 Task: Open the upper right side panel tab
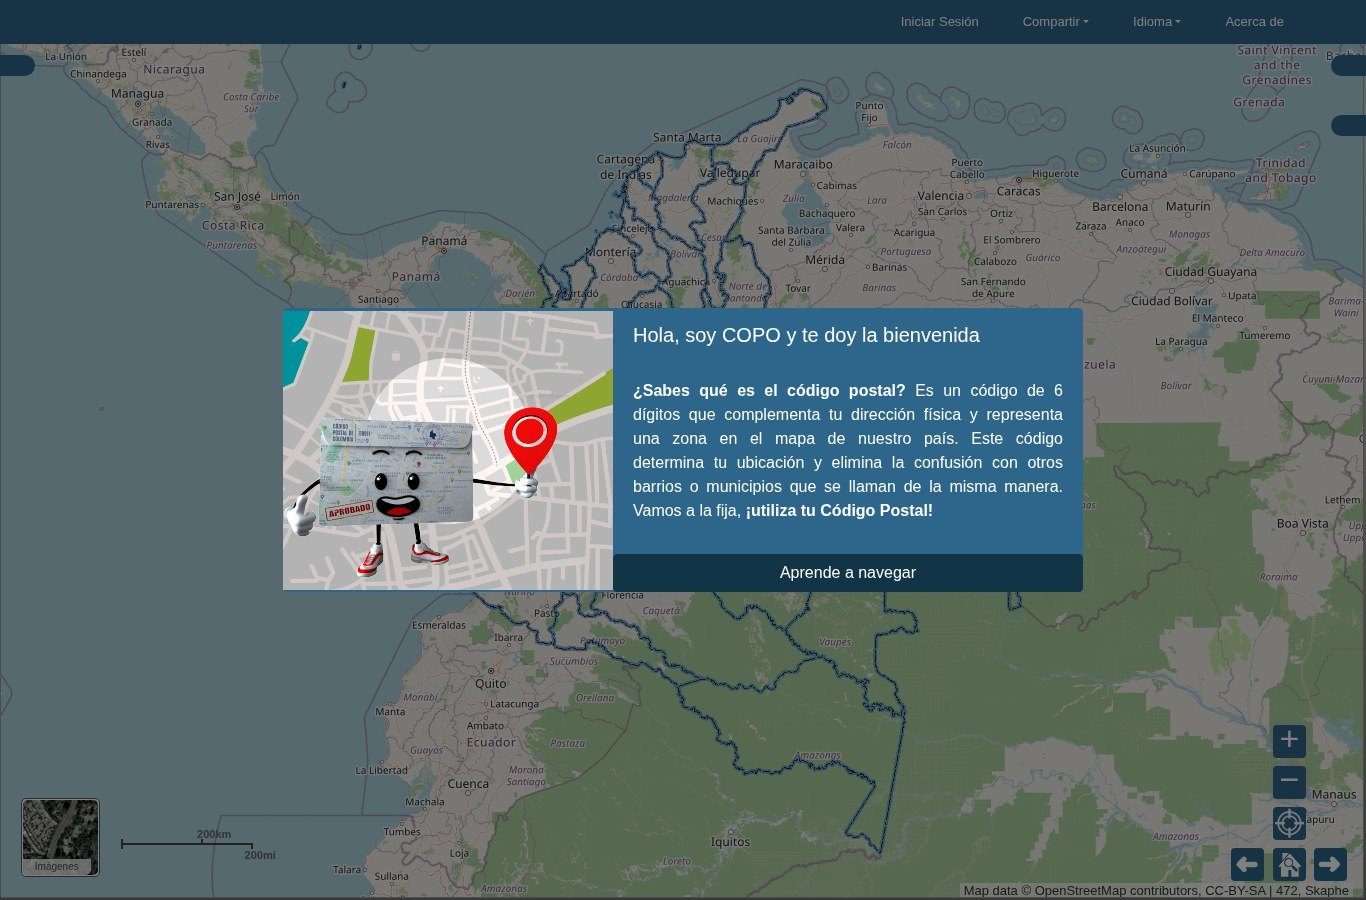click(x=1349, y=66)
